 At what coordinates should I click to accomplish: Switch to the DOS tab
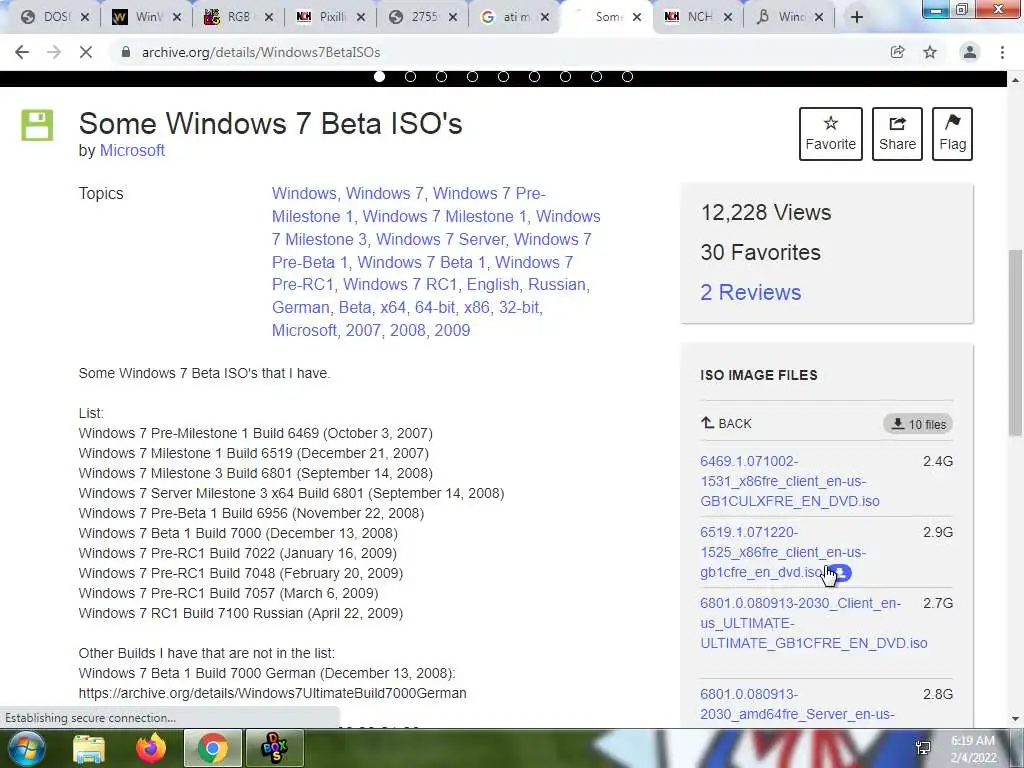pos(55,17)
